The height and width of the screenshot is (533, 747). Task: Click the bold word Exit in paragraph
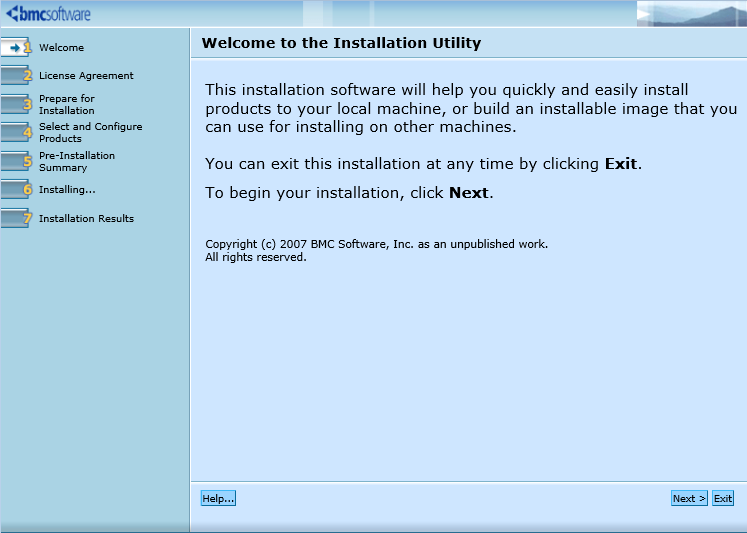tap(621, 164)
